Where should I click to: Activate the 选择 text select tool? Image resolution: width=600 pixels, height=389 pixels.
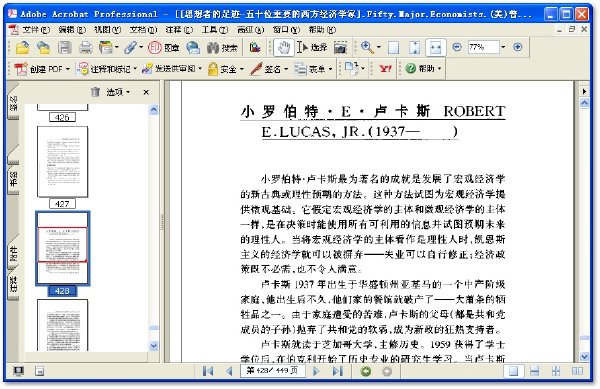click(x=312, y=47)
